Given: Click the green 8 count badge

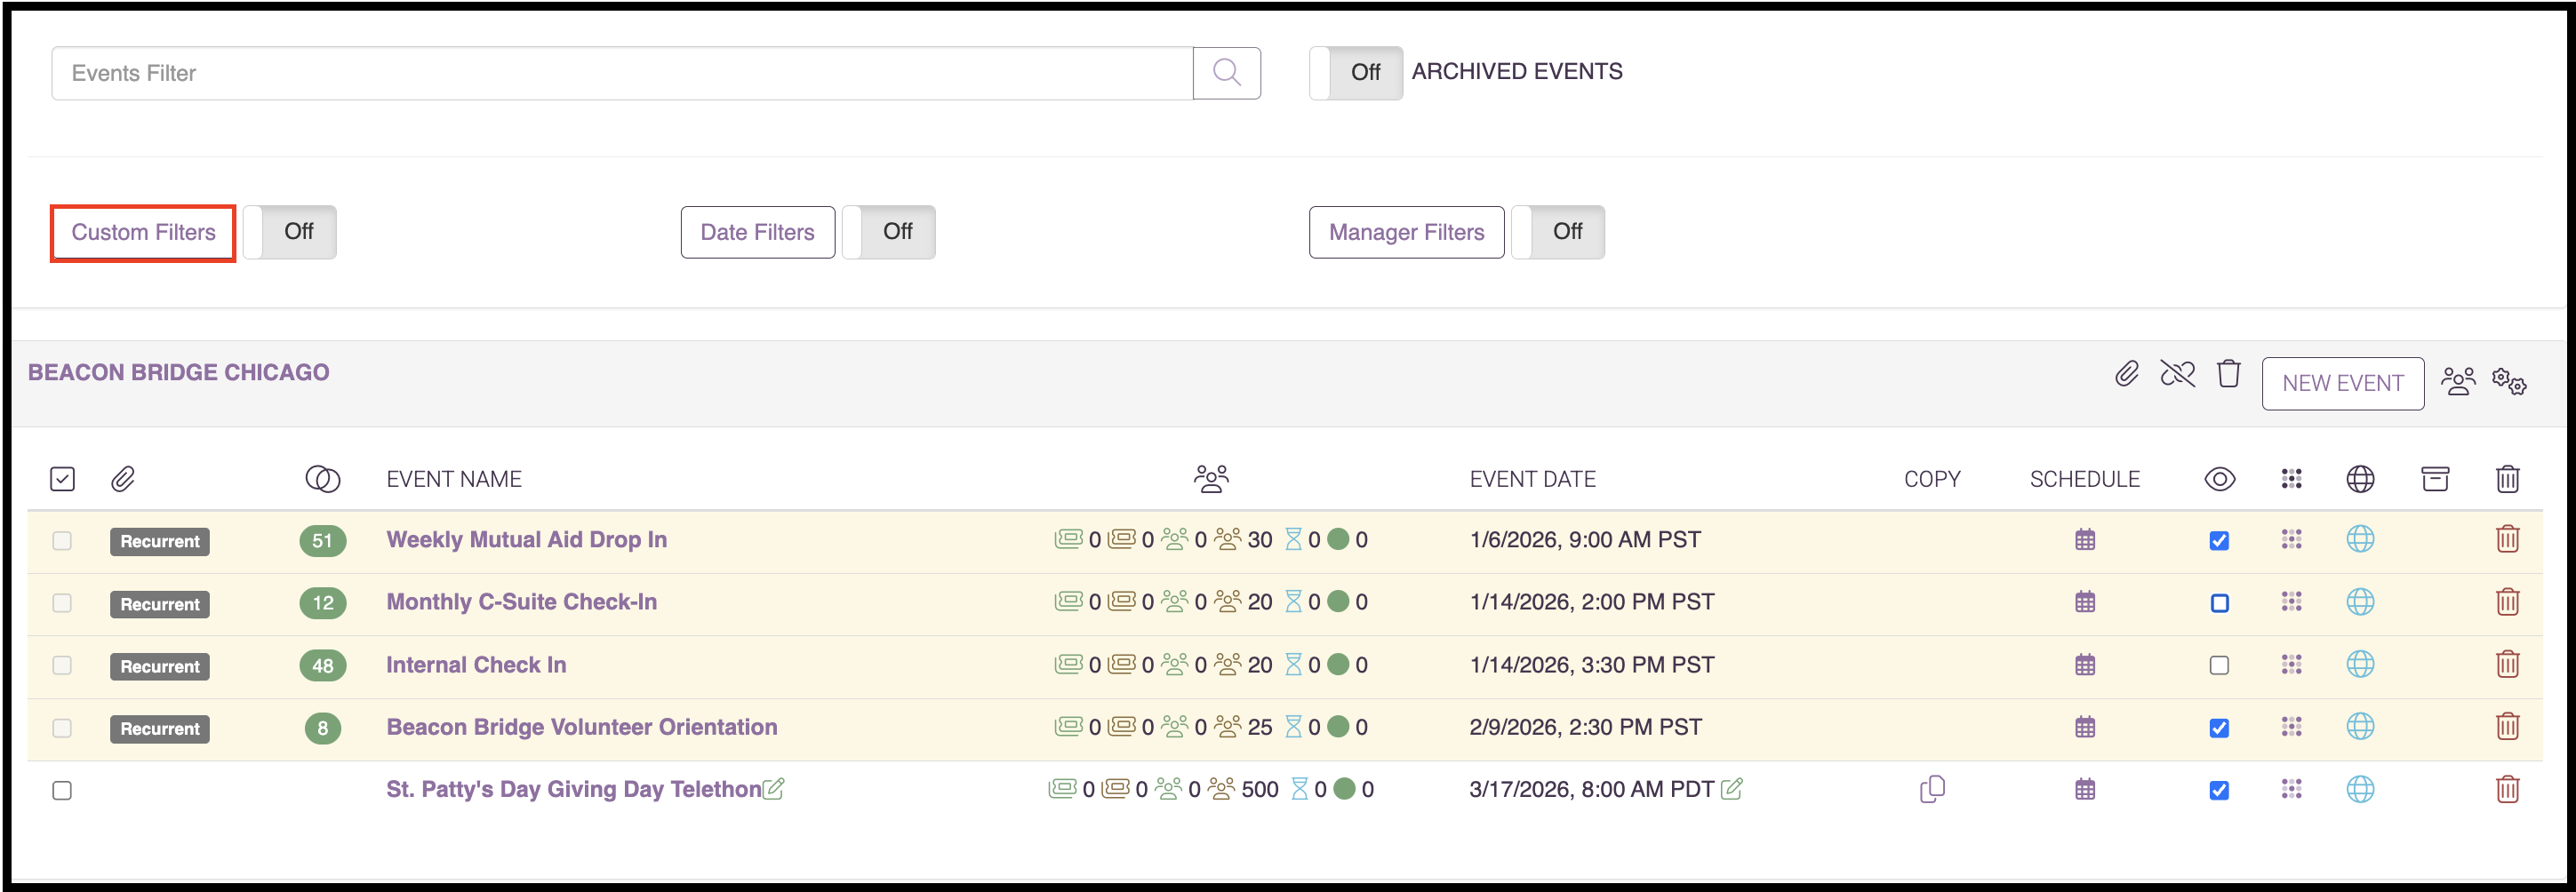Looking at the screenshot, I should coord(322,728).
